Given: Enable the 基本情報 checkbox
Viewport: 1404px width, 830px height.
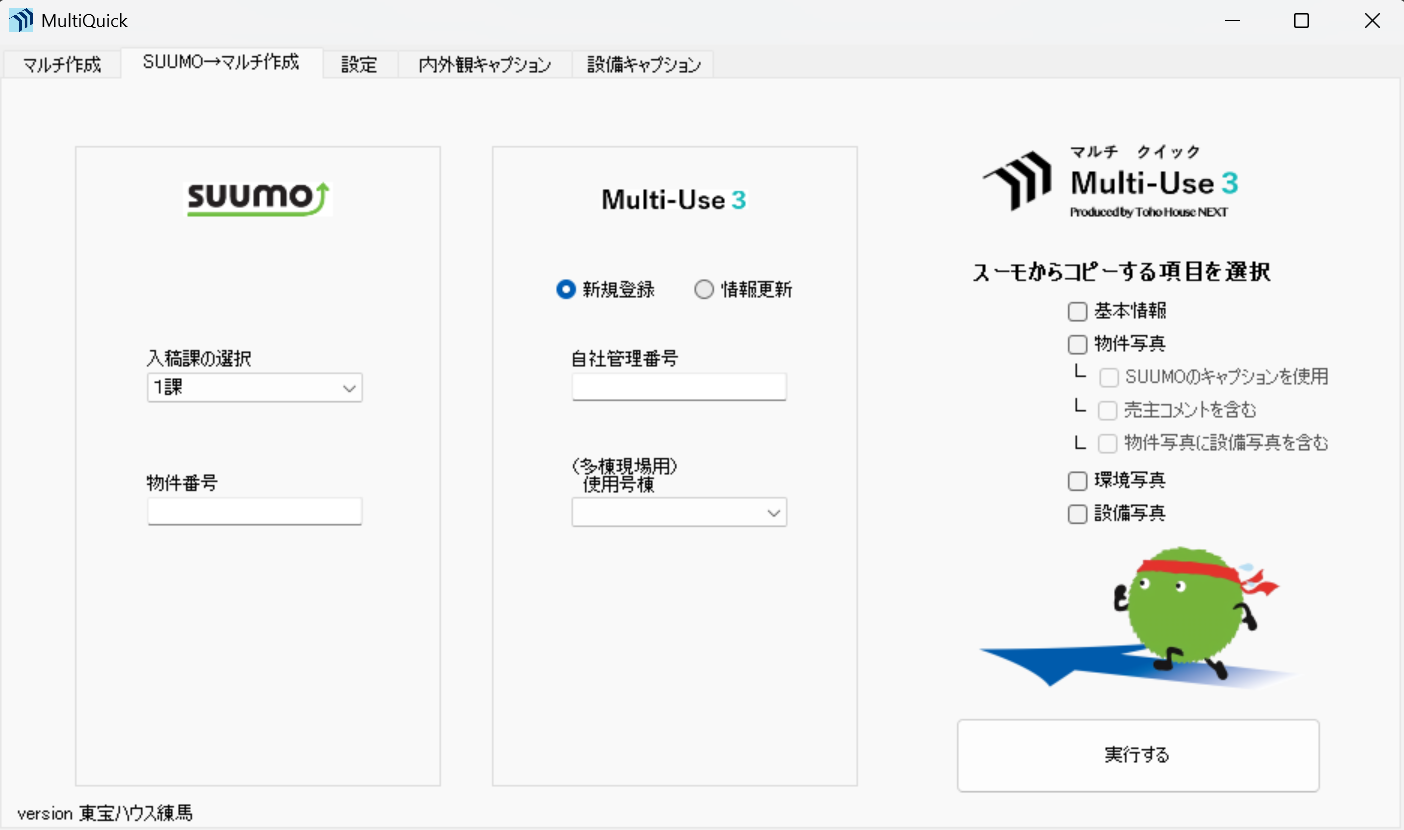Looking at the screenshot, I should tap(1077, 311).
